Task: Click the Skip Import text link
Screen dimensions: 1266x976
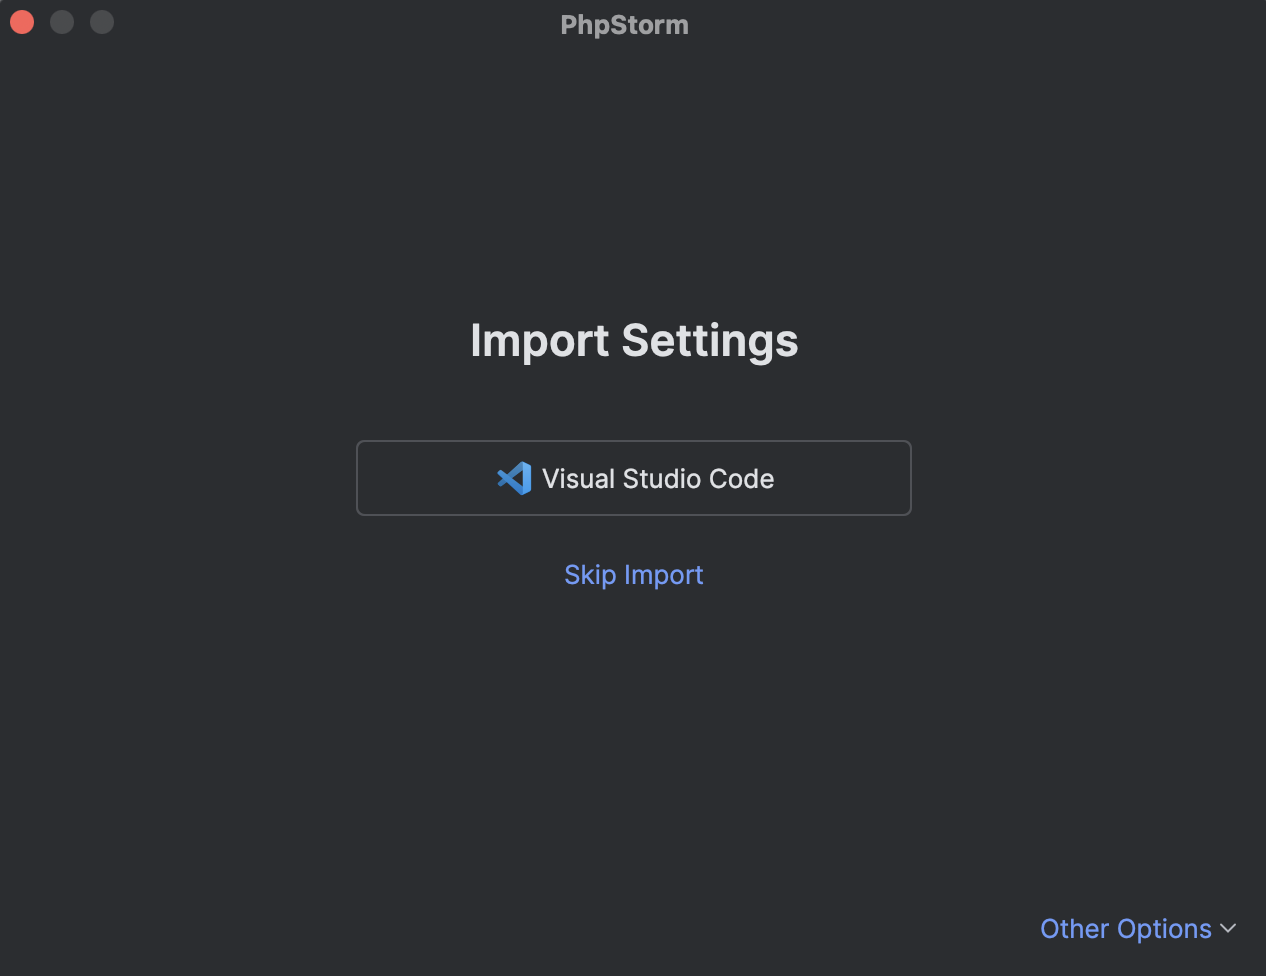Action: pos(633,575)
